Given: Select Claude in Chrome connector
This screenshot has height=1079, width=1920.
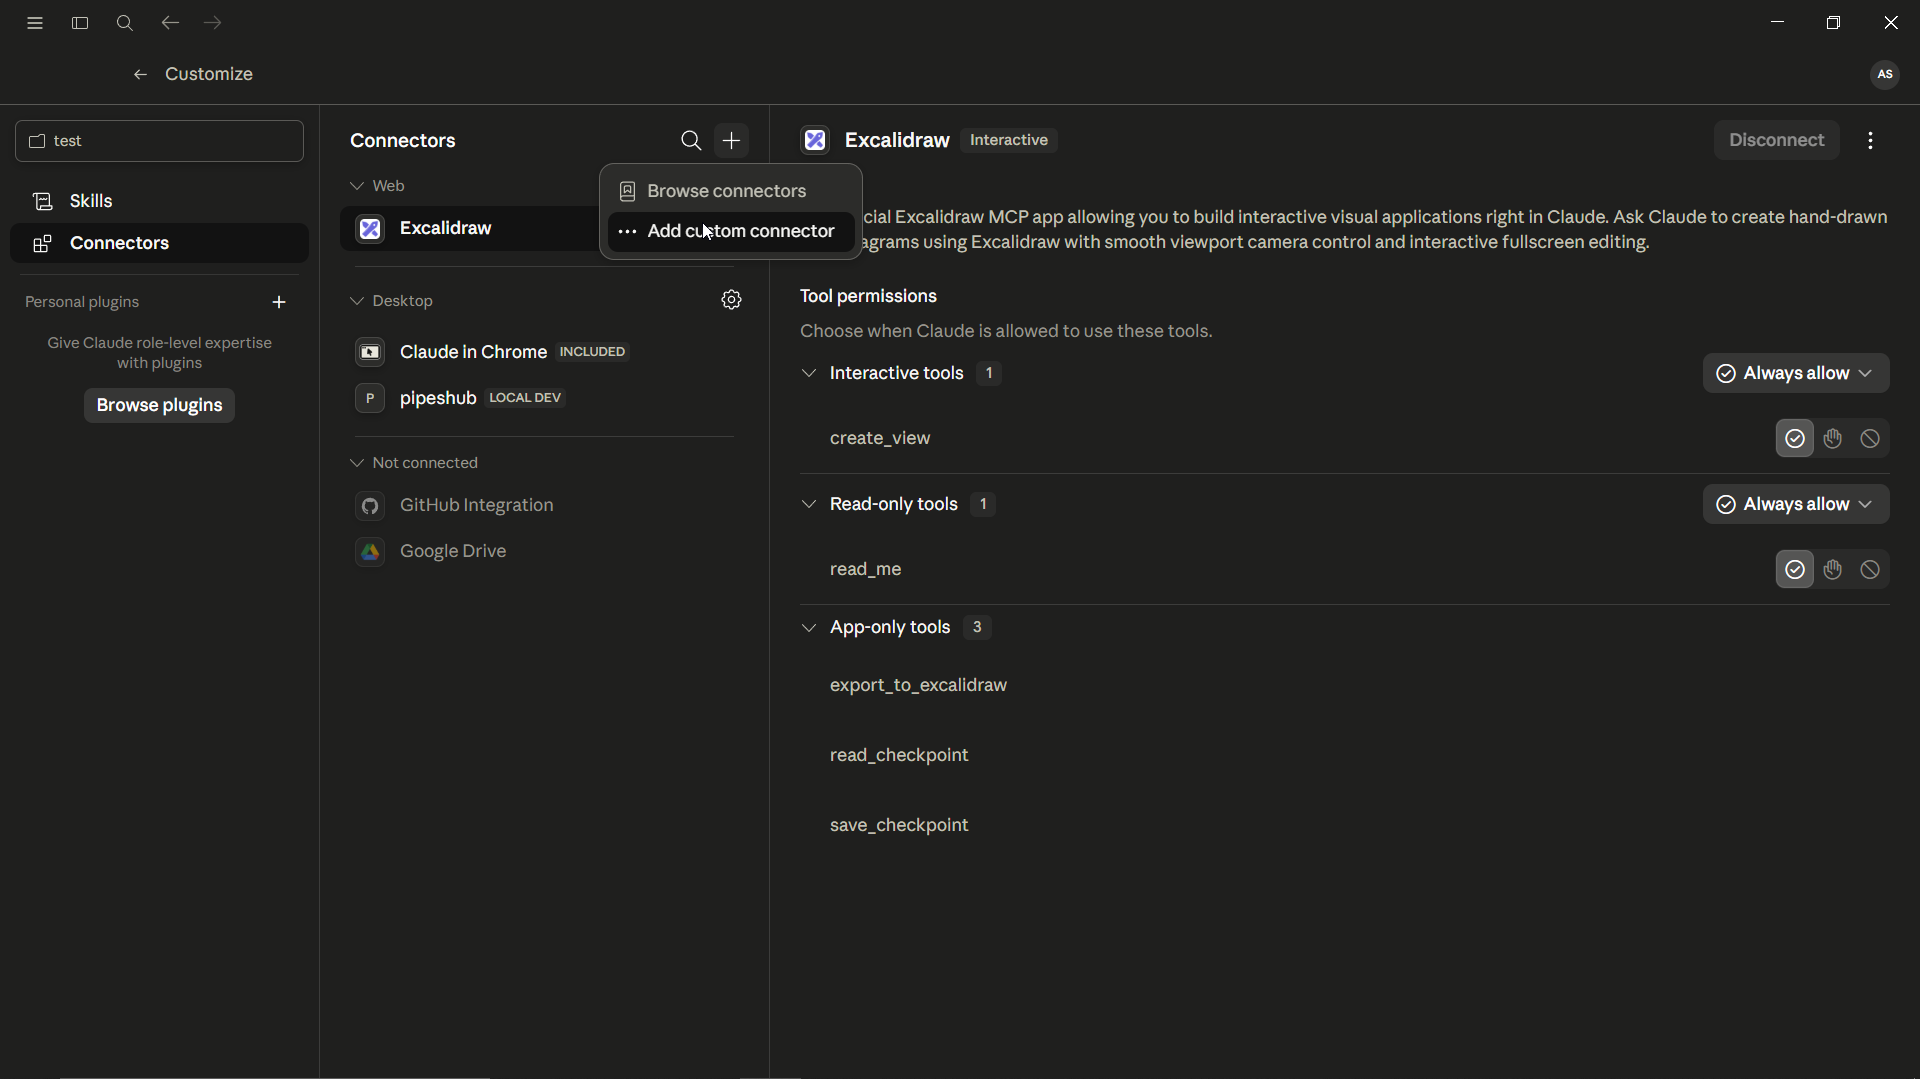Looking at the screenshot, I should (544, 352).
